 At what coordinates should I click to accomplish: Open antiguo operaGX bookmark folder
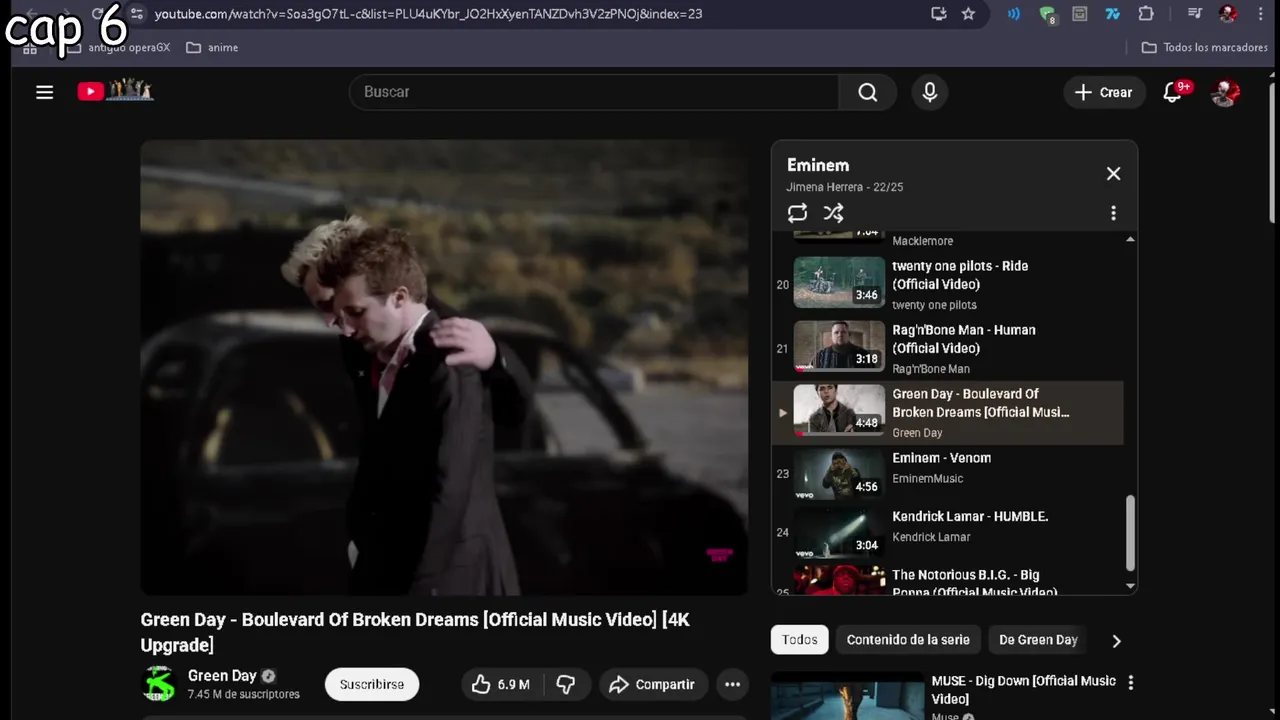120,47
